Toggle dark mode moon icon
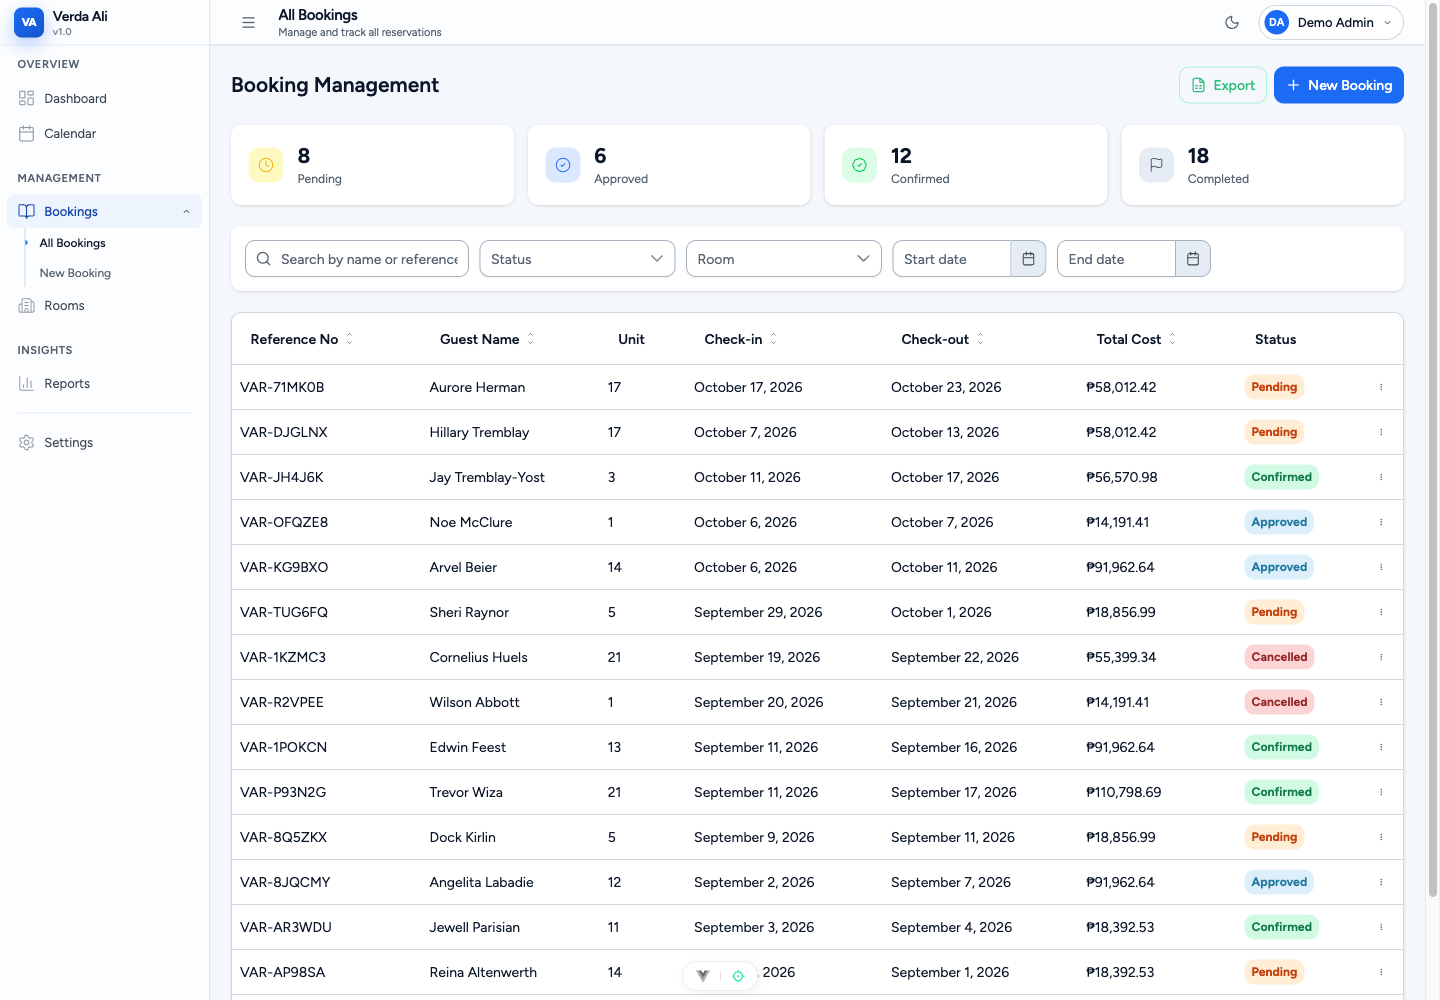Viewport: 1440px width, 1000px height. point(1232,22)
